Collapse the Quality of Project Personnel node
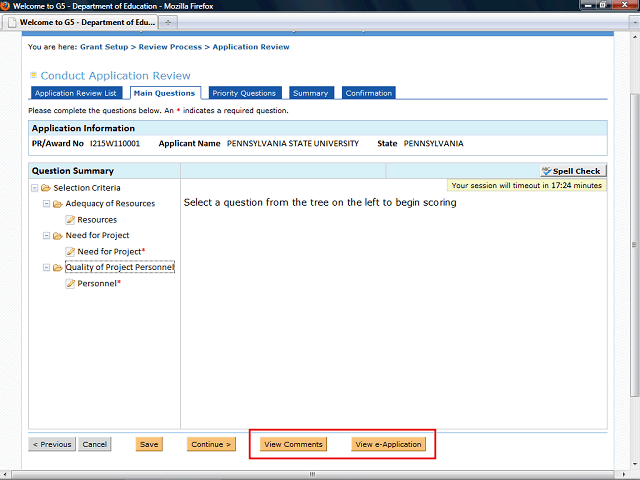 47,267
